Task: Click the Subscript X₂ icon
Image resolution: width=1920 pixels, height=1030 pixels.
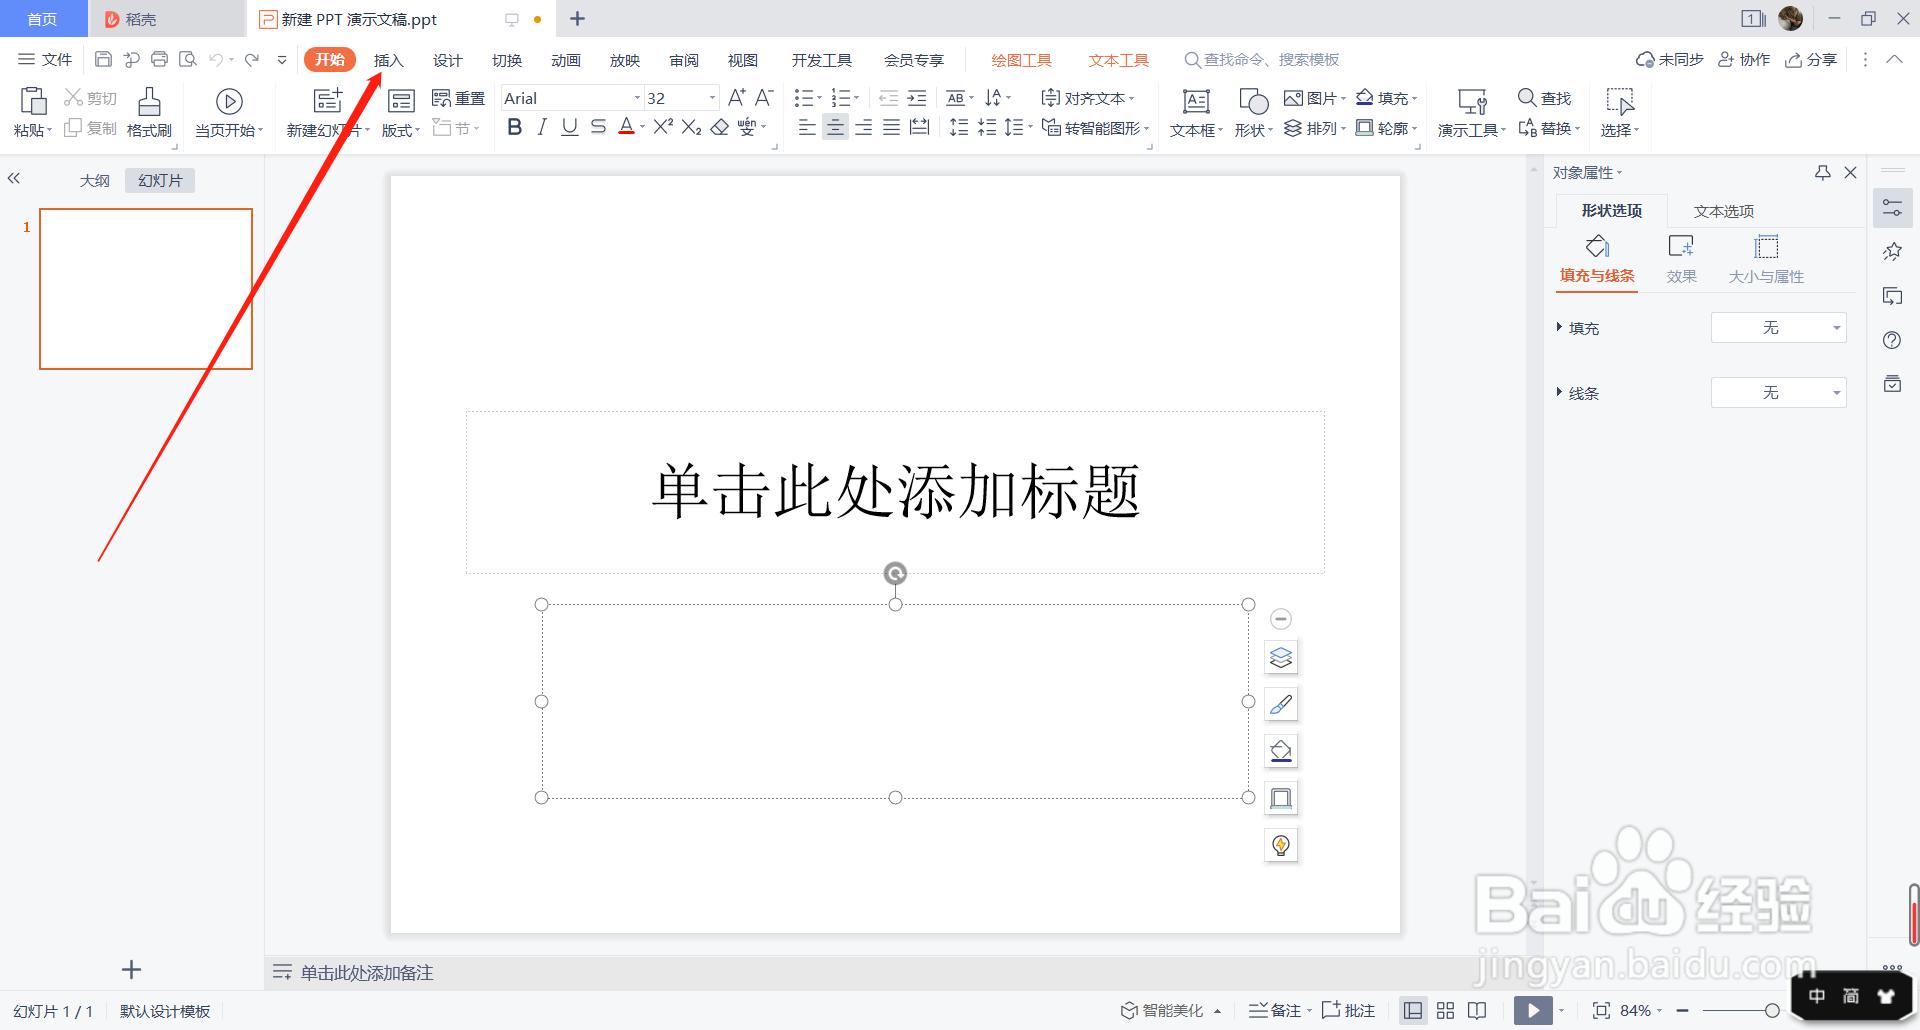Action: point(691,127)
